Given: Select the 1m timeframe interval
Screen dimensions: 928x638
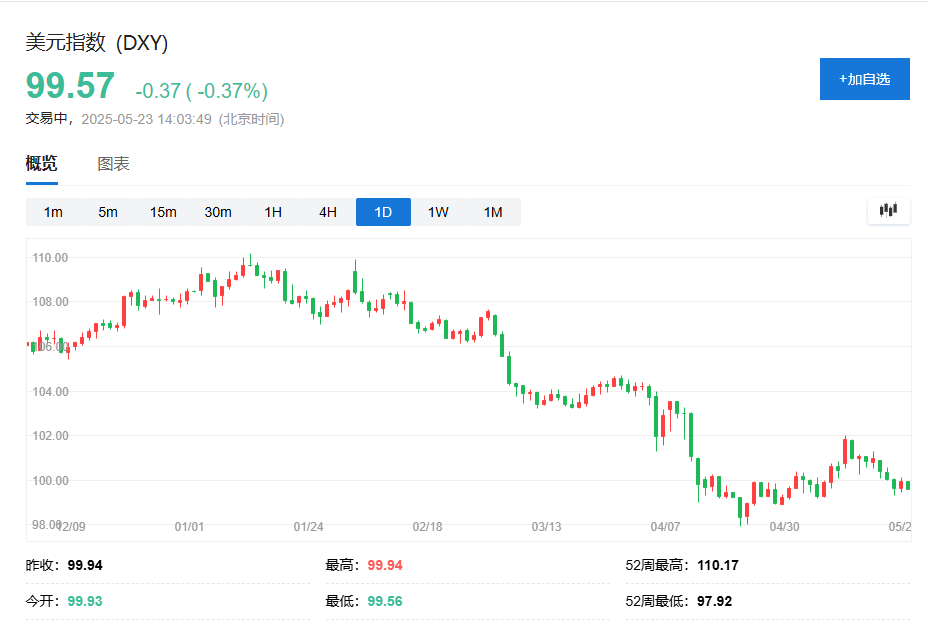Looking at the screenshot, I should (x=53, y=211).
